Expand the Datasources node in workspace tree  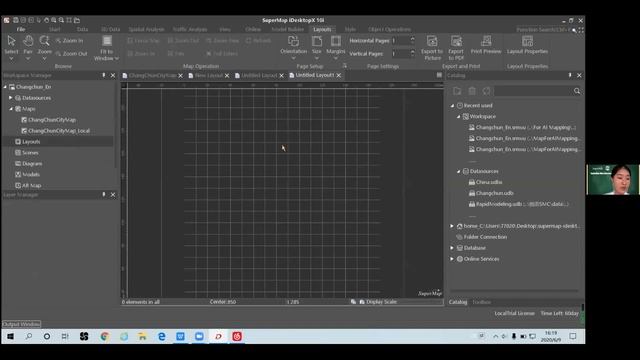pos(11,98)
